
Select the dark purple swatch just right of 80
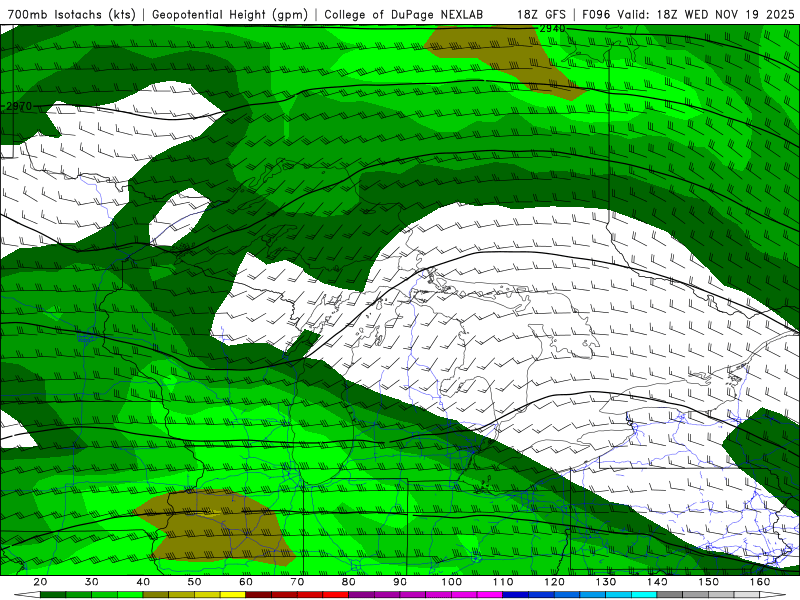coord(361,595)
